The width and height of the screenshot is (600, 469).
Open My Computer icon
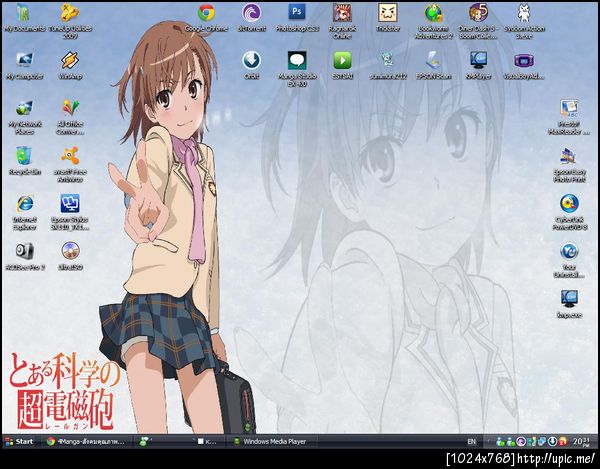[24, 66]
